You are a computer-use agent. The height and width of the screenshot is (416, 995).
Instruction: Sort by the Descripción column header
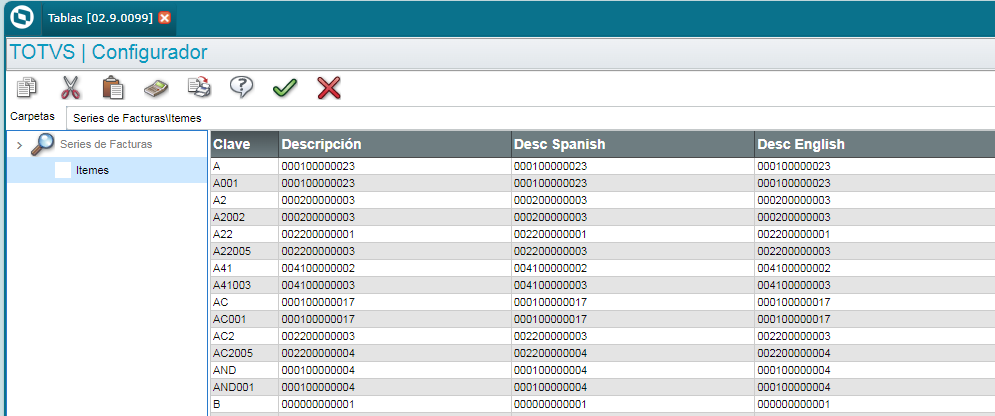click(395, 145)
